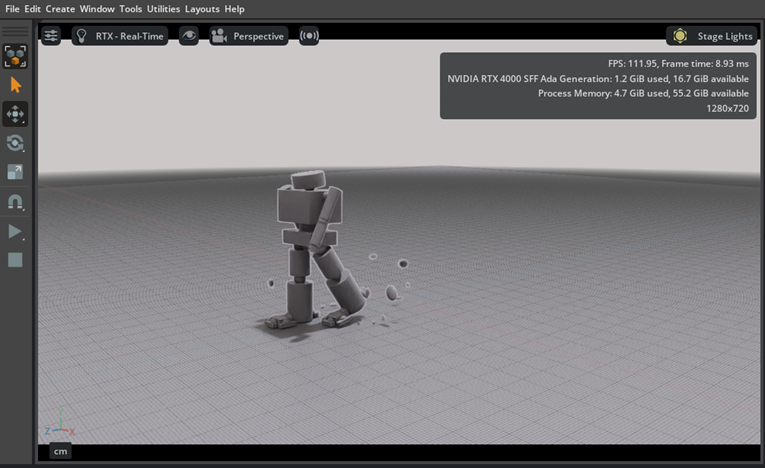The height and width of the screenshot is (468, 765).
Task: Open the RTX - Real-Time renderer dropdown
Action: [x=119, y=36]
